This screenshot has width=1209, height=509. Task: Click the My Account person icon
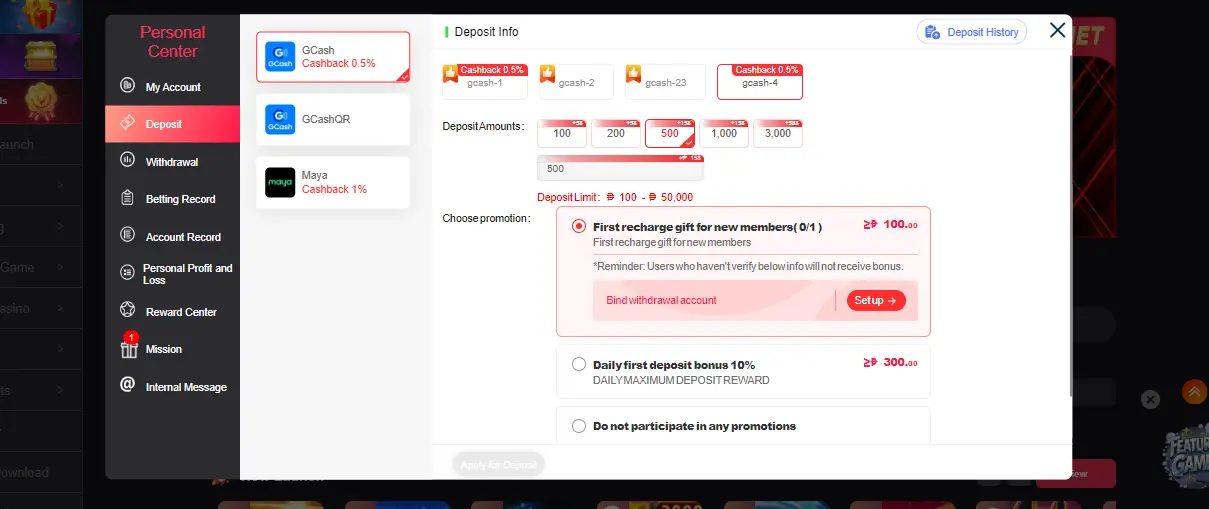tap(127, 85)
